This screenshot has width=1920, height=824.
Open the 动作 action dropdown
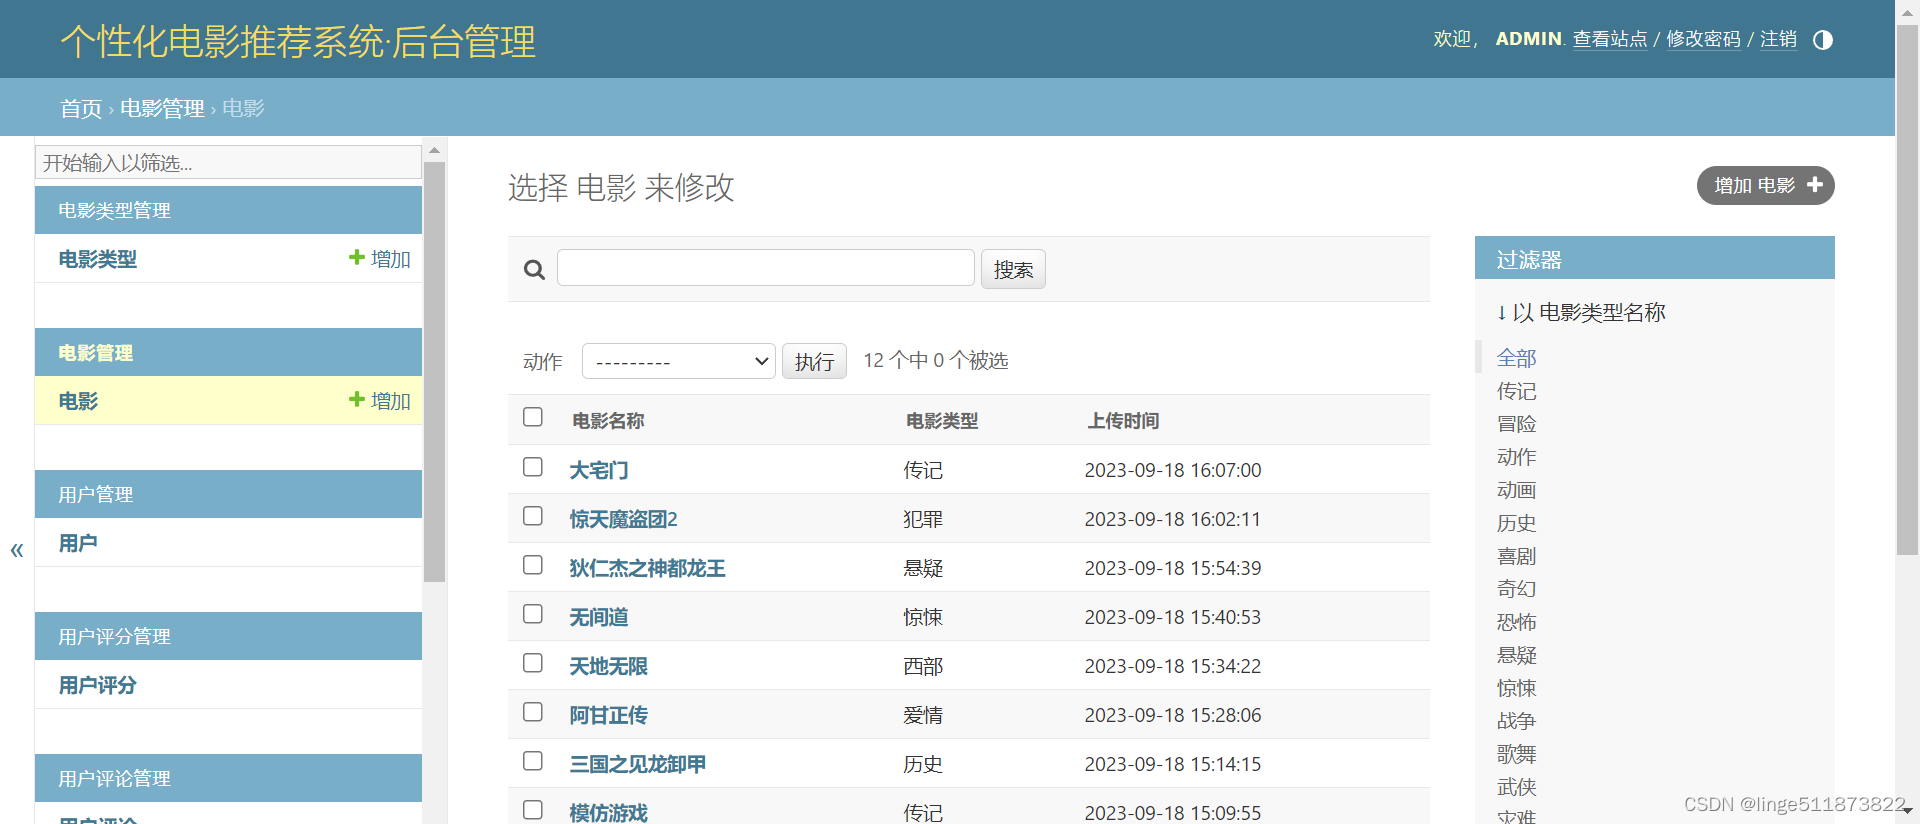click(679, 361)
